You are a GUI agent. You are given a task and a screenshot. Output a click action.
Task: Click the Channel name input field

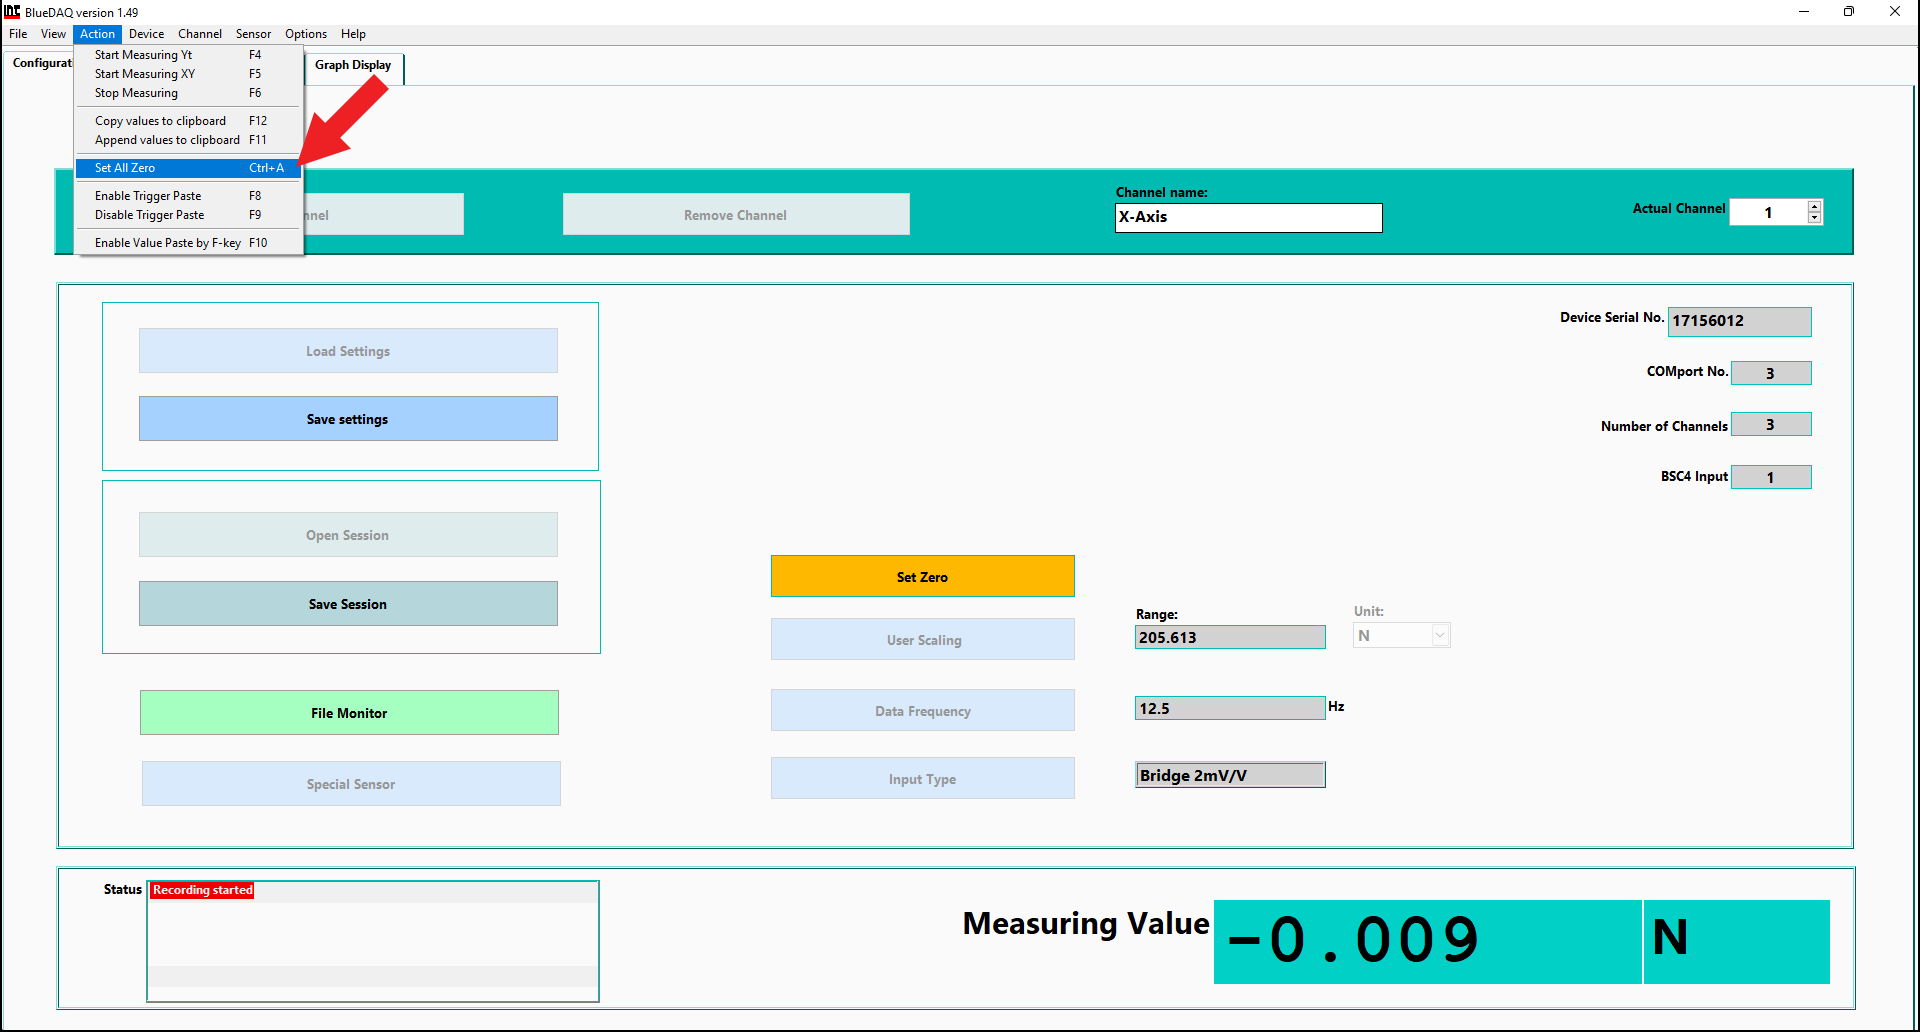click(1248, 218)
